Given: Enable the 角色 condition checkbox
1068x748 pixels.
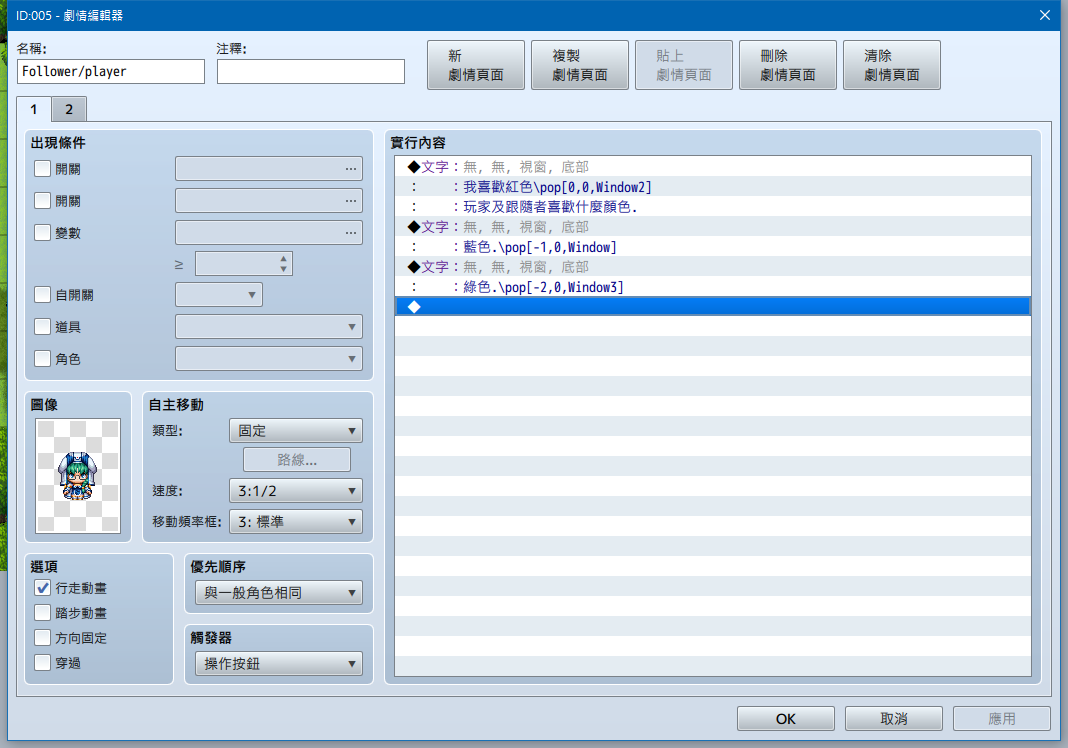Looking at the screenshot, I should tap(42, 358).
